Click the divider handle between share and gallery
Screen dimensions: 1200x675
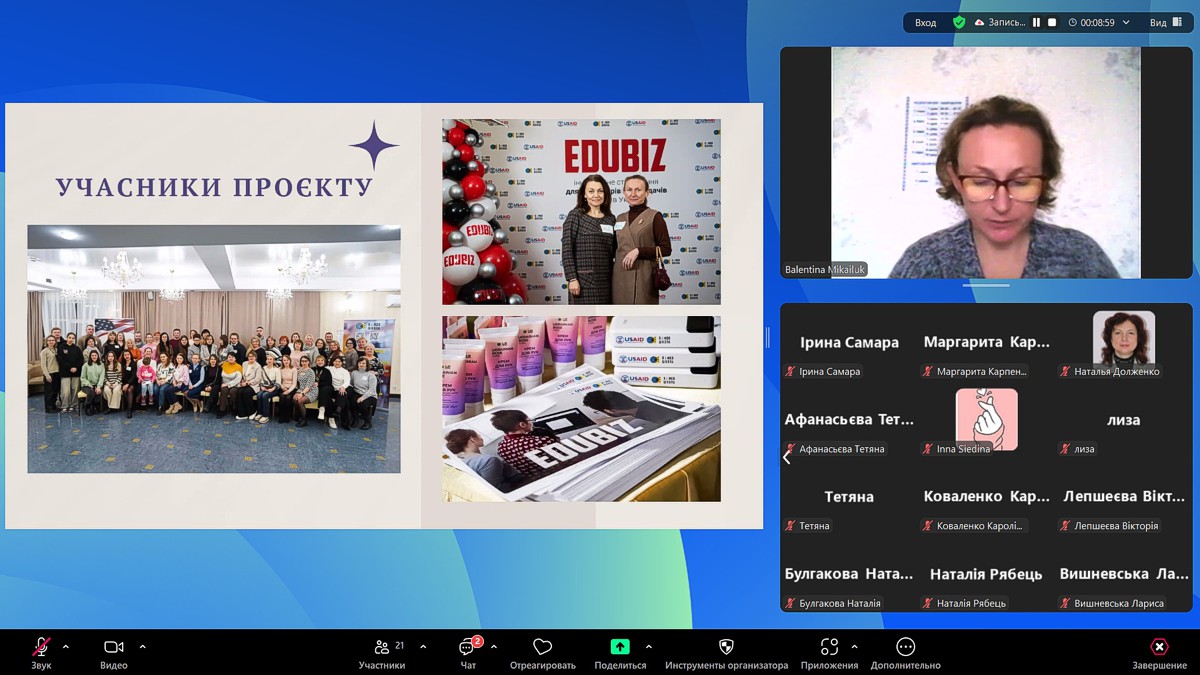coord(768,338)
